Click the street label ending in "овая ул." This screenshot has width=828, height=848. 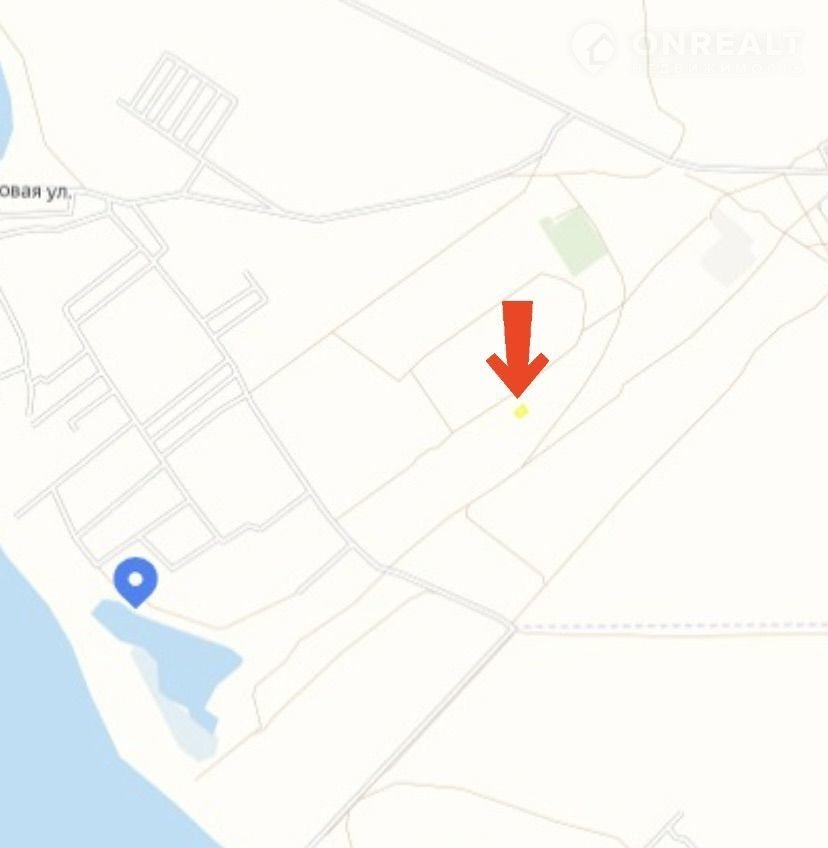35,192
